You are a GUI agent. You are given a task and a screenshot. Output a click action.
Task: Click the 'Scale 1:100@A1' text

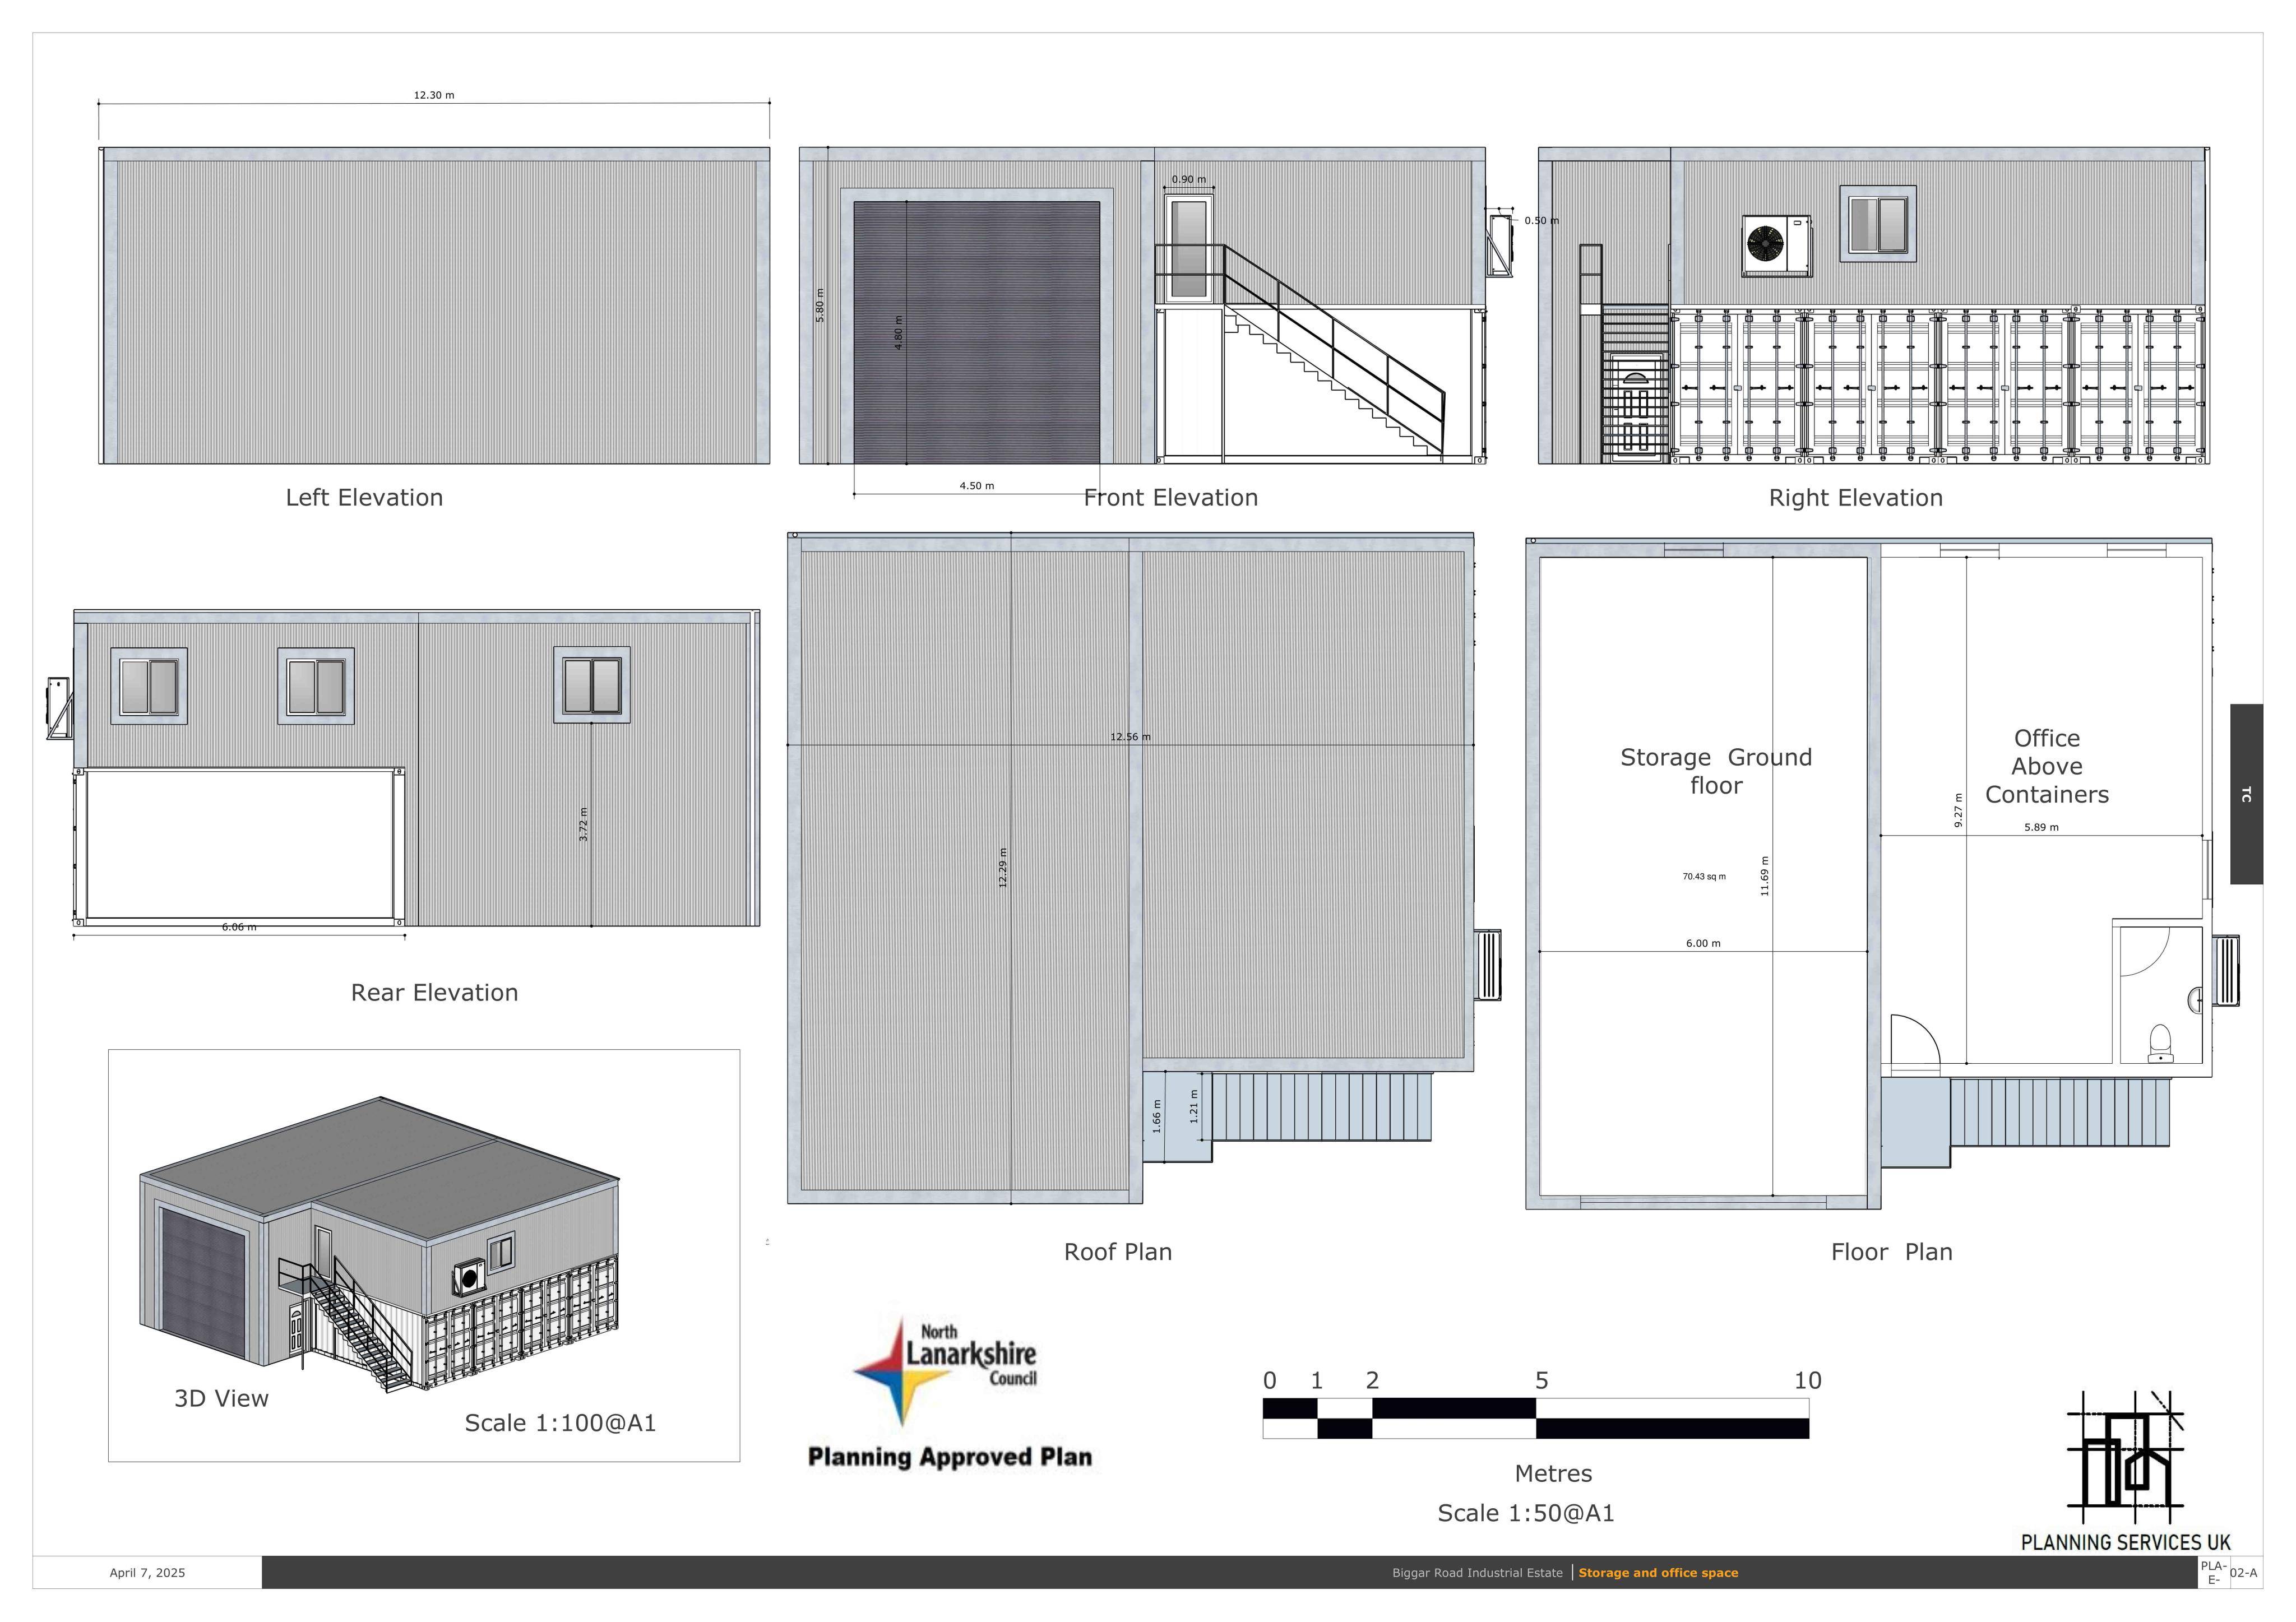point(560,1422)
